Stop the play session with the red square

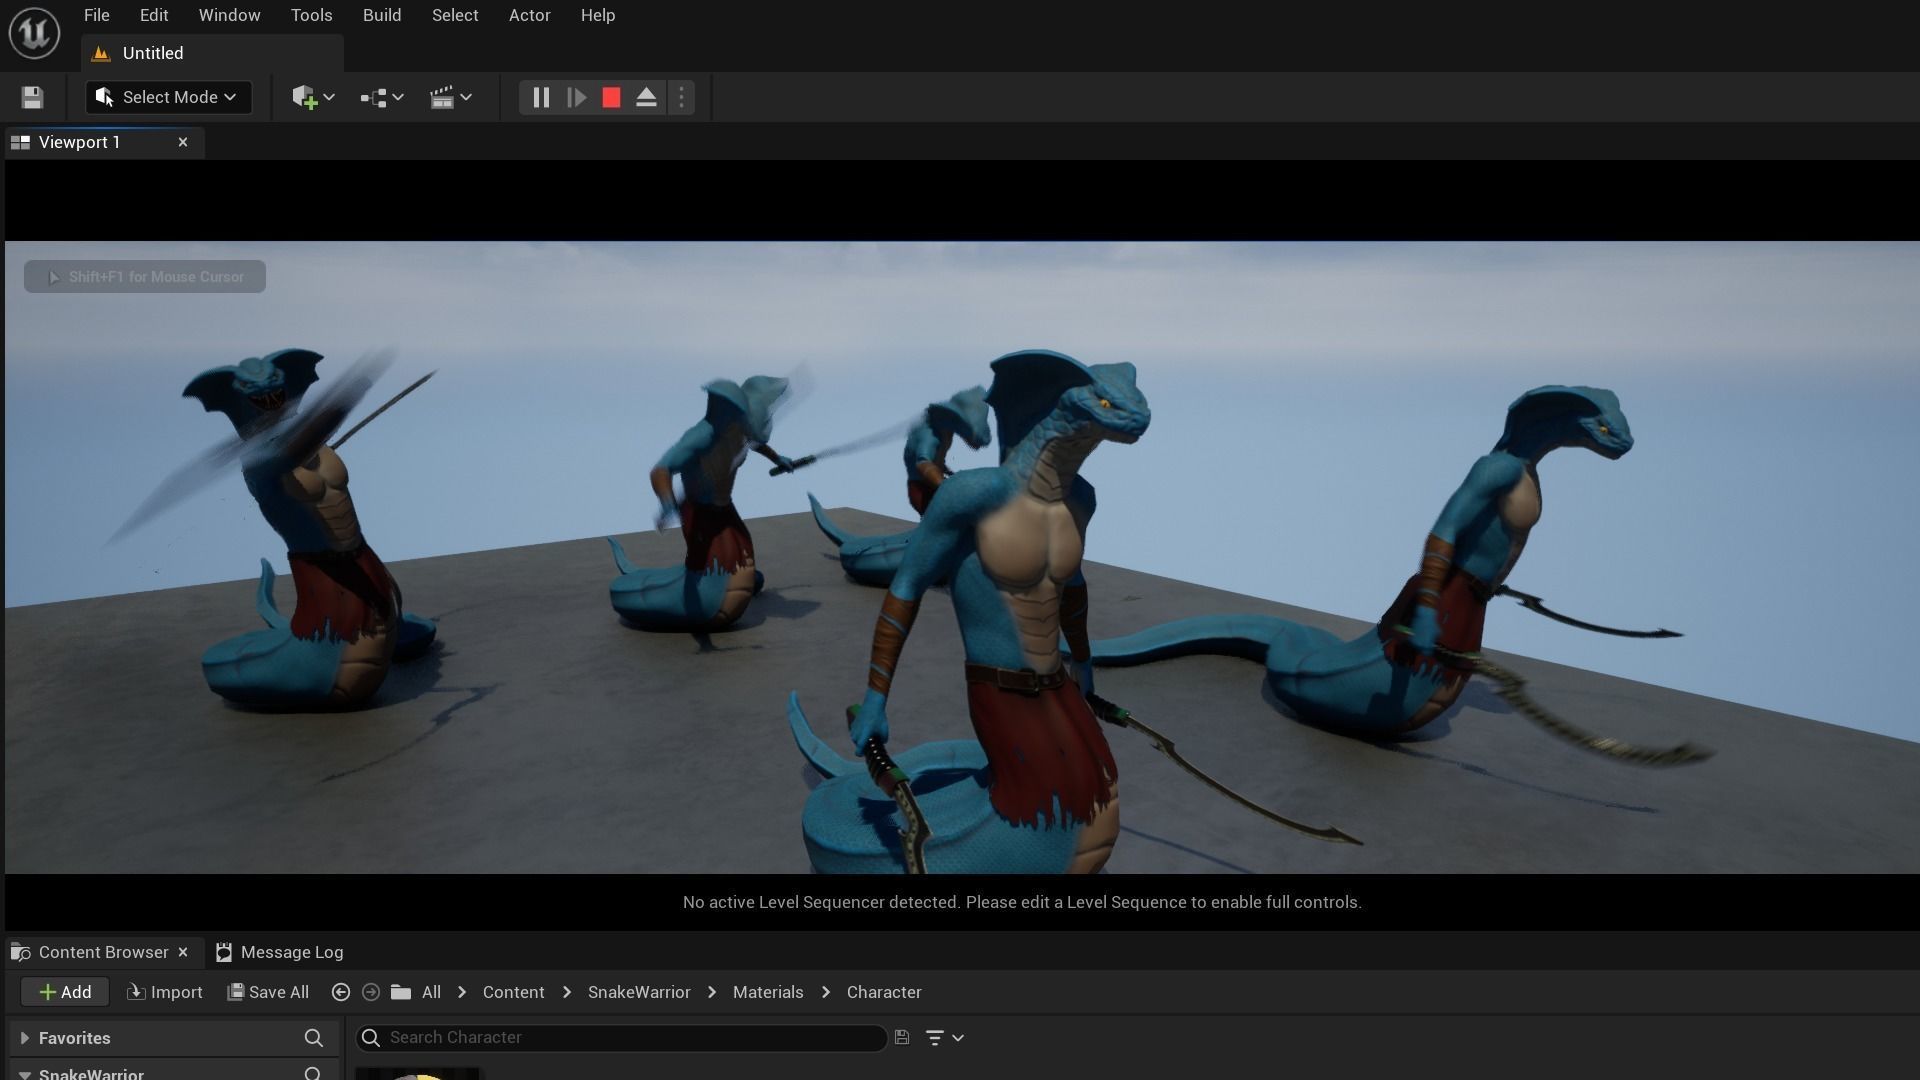pyautogui.click(x=611, y=97)
